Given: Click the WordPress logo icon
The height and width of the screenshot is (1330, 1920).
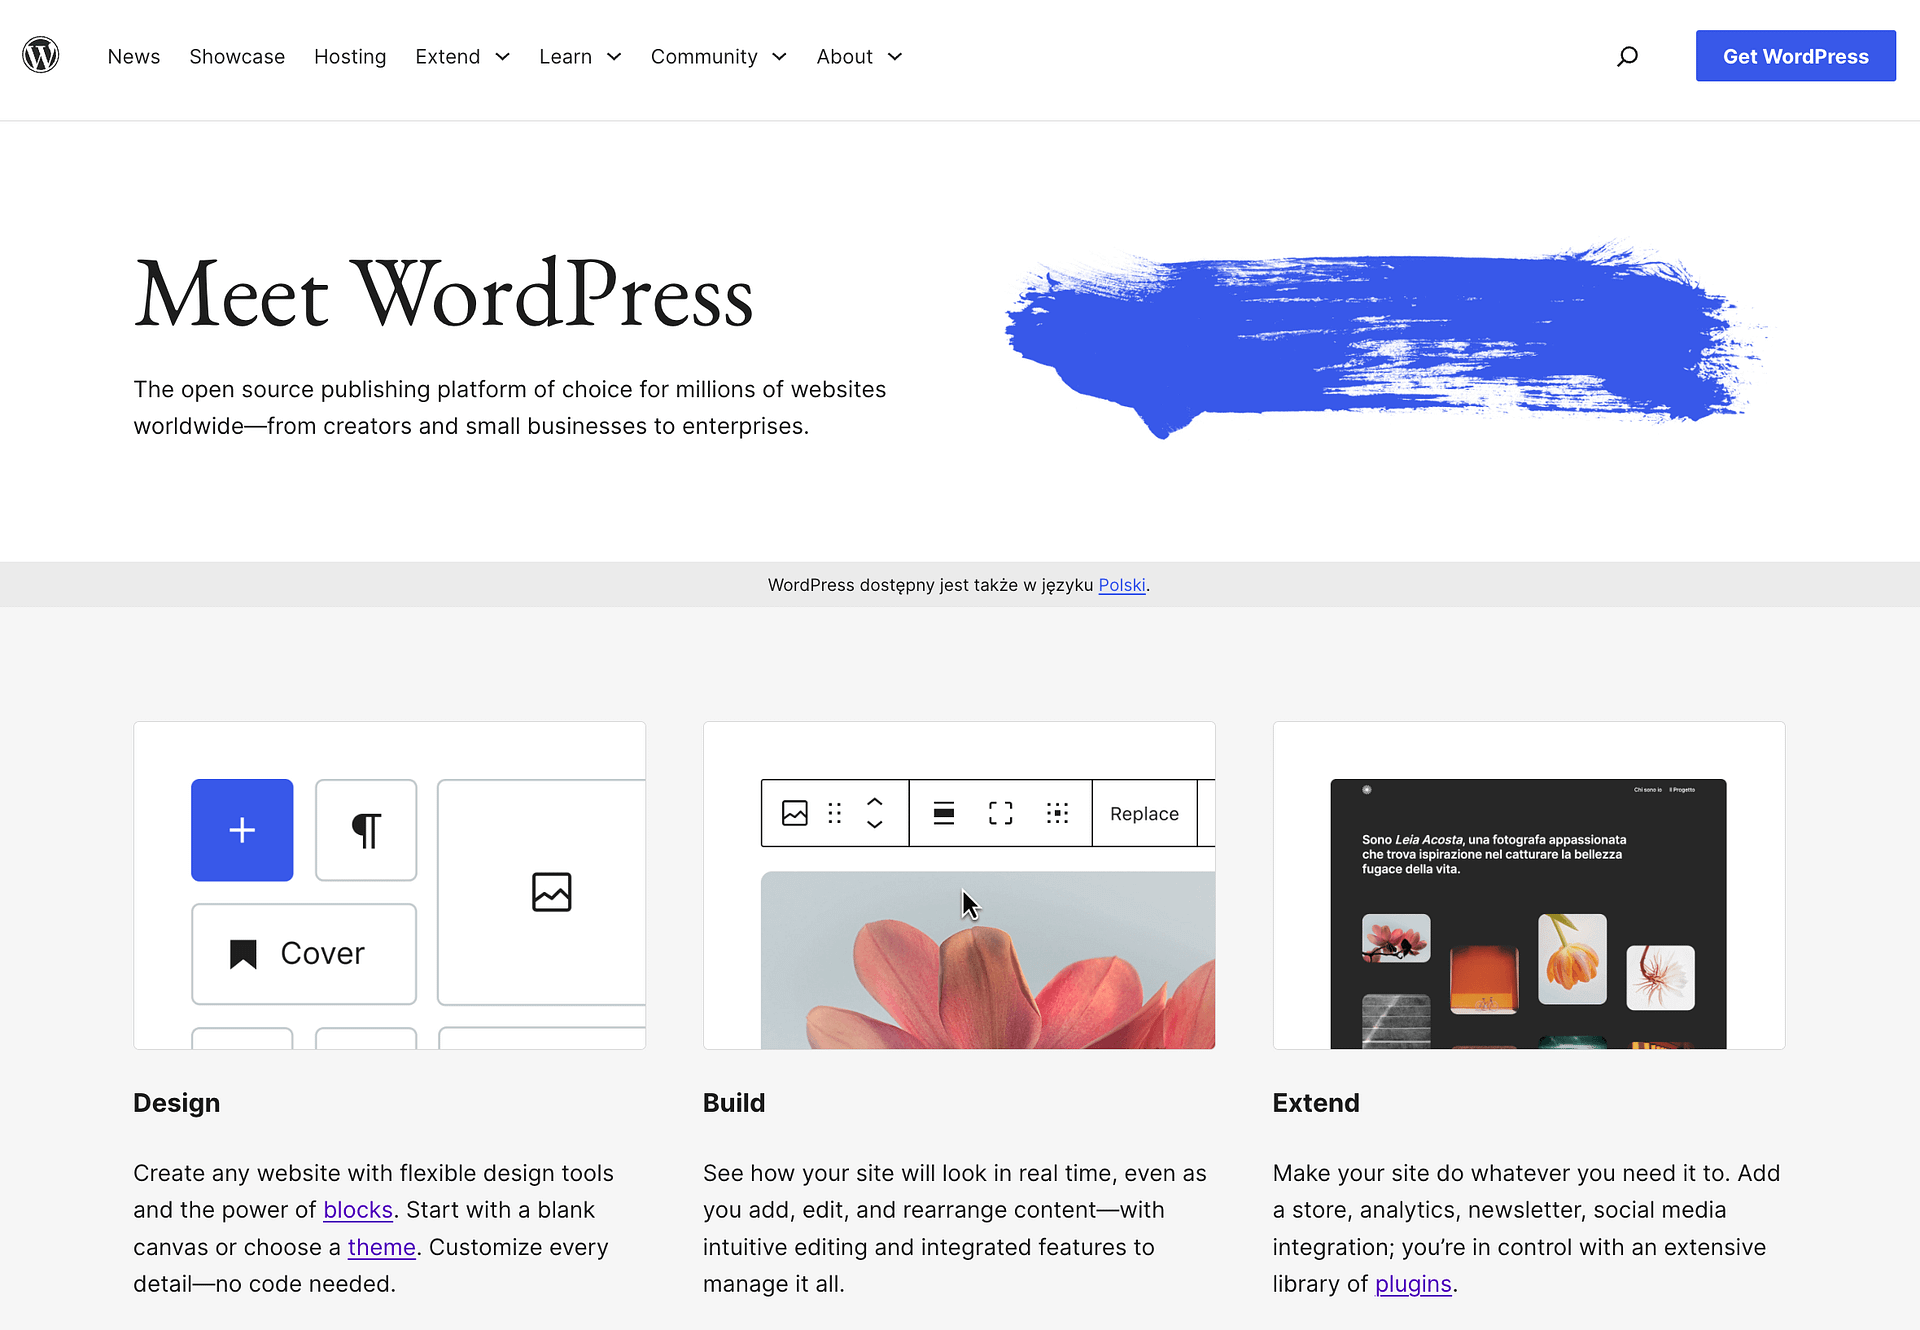Looking at the screenshot, I should 39,55.
